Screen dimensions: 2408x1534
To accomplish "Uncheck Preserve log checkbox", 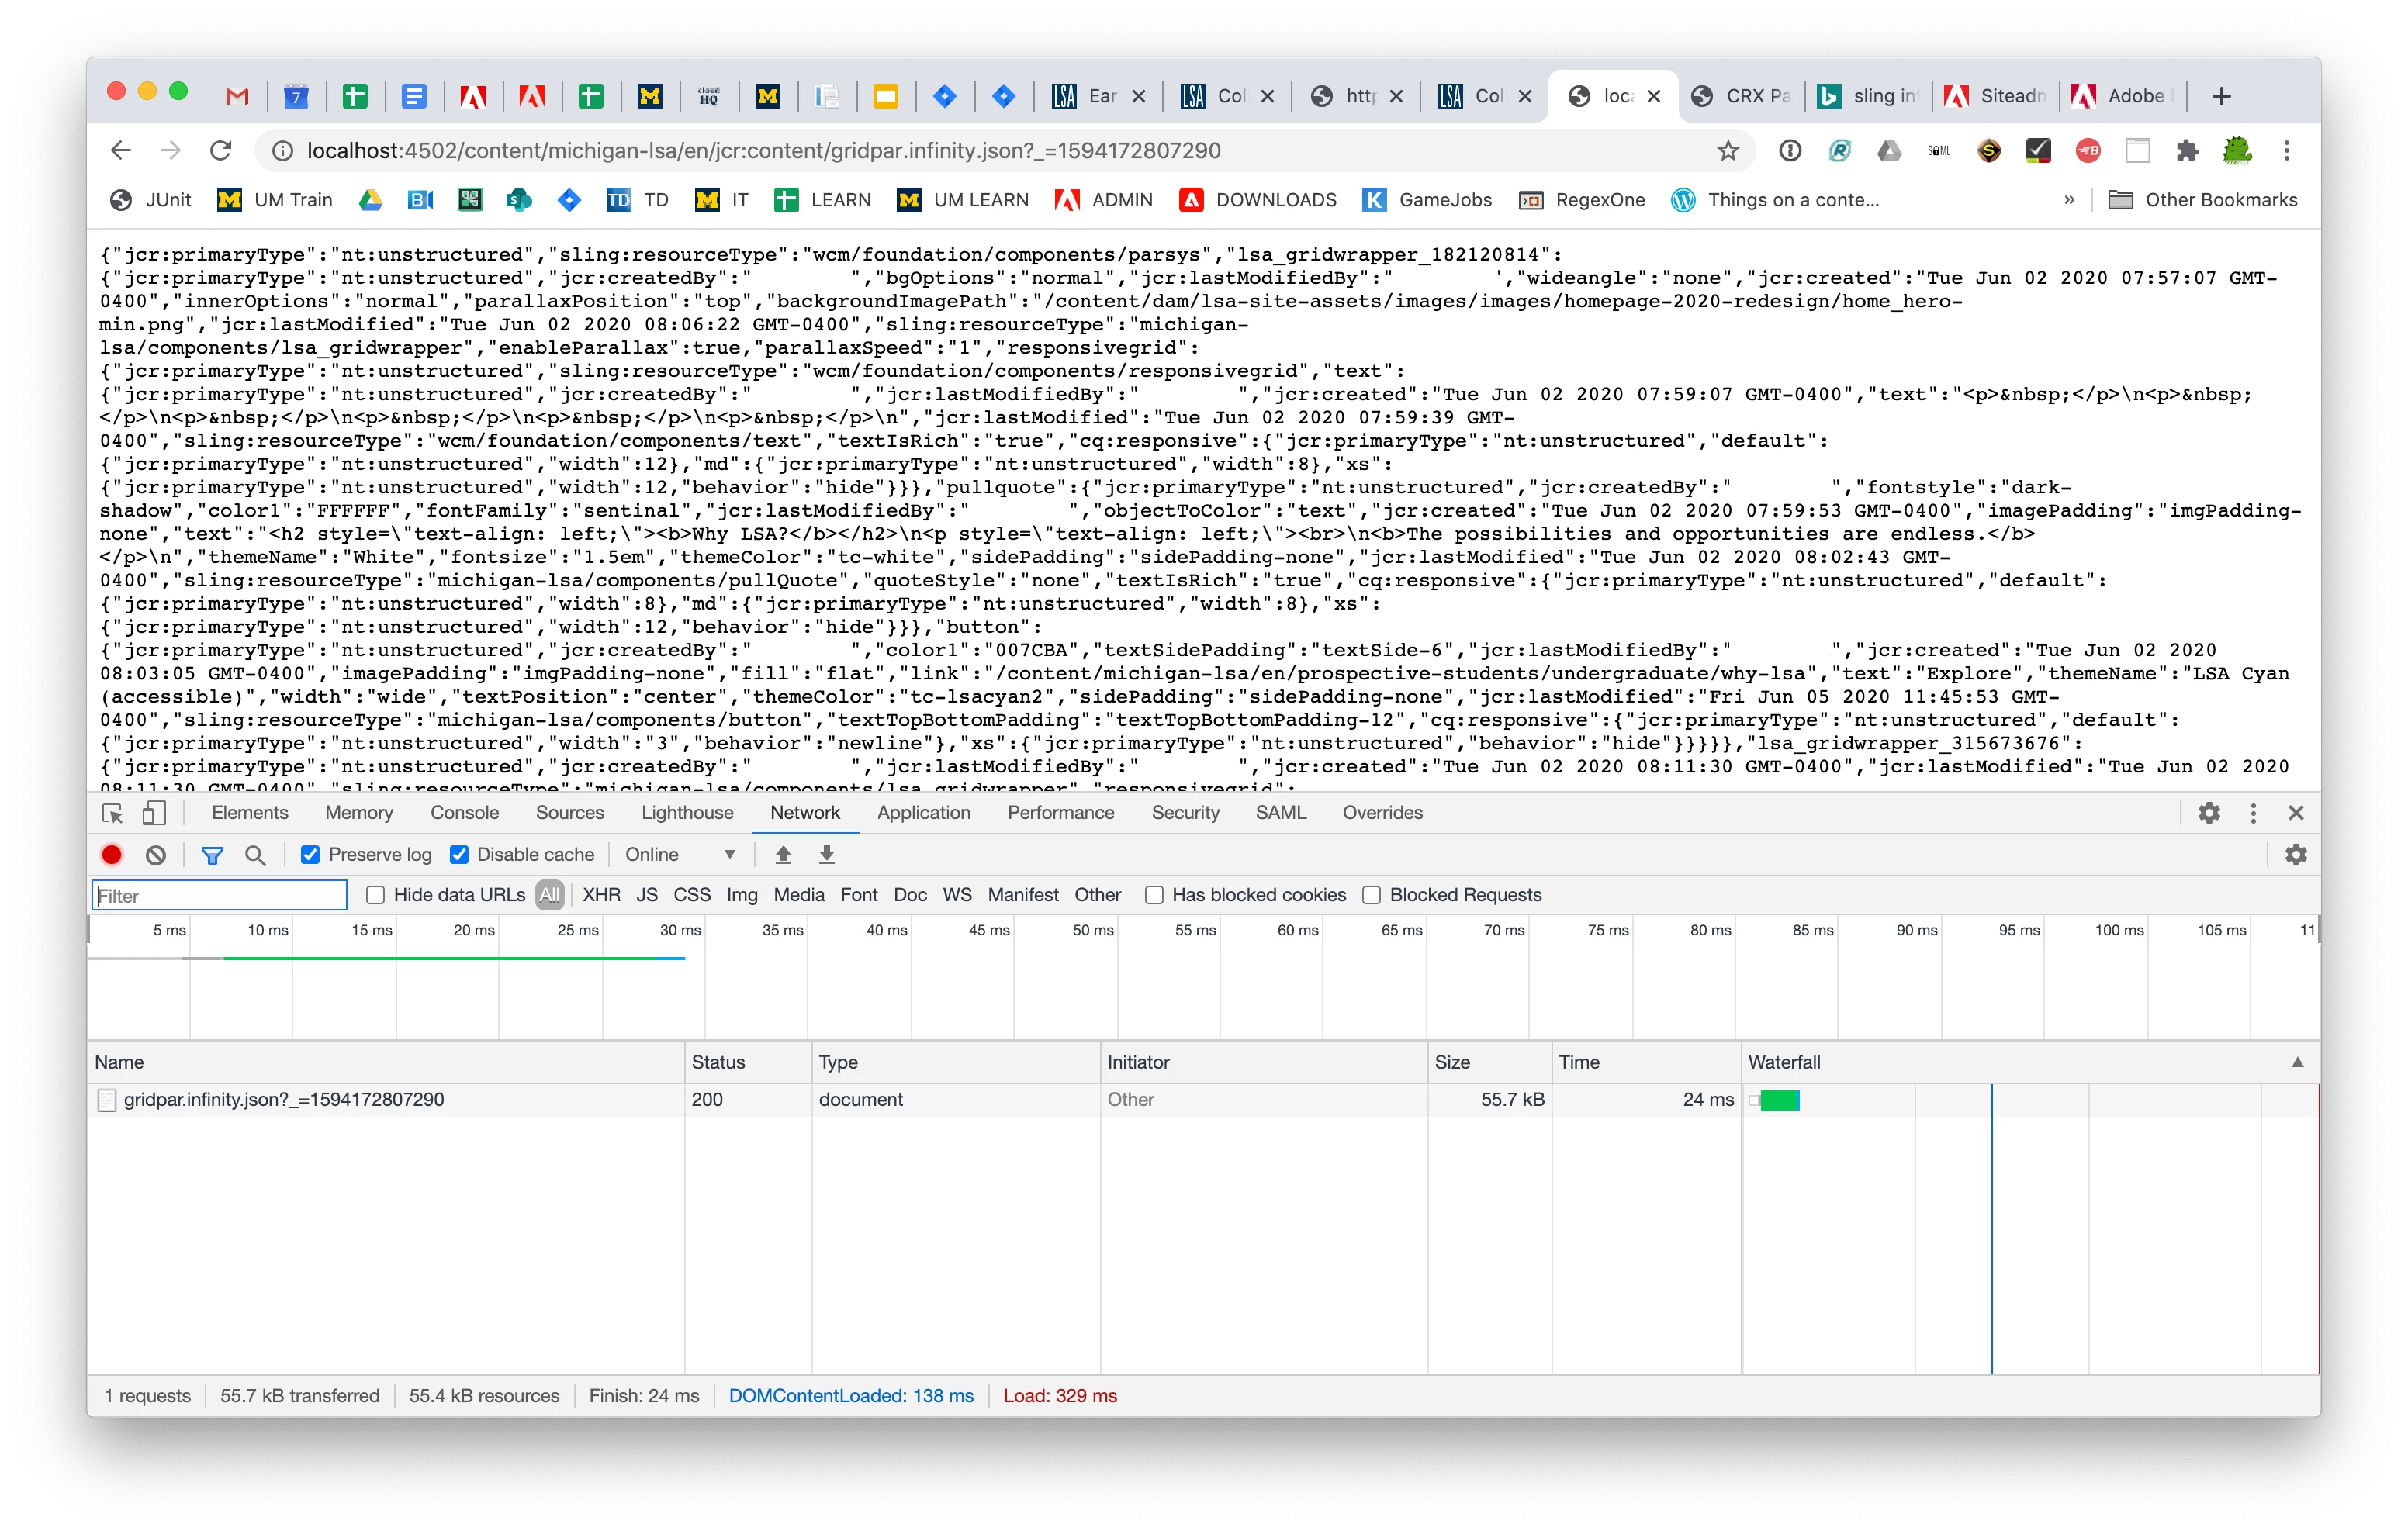I will coord(310,855).
